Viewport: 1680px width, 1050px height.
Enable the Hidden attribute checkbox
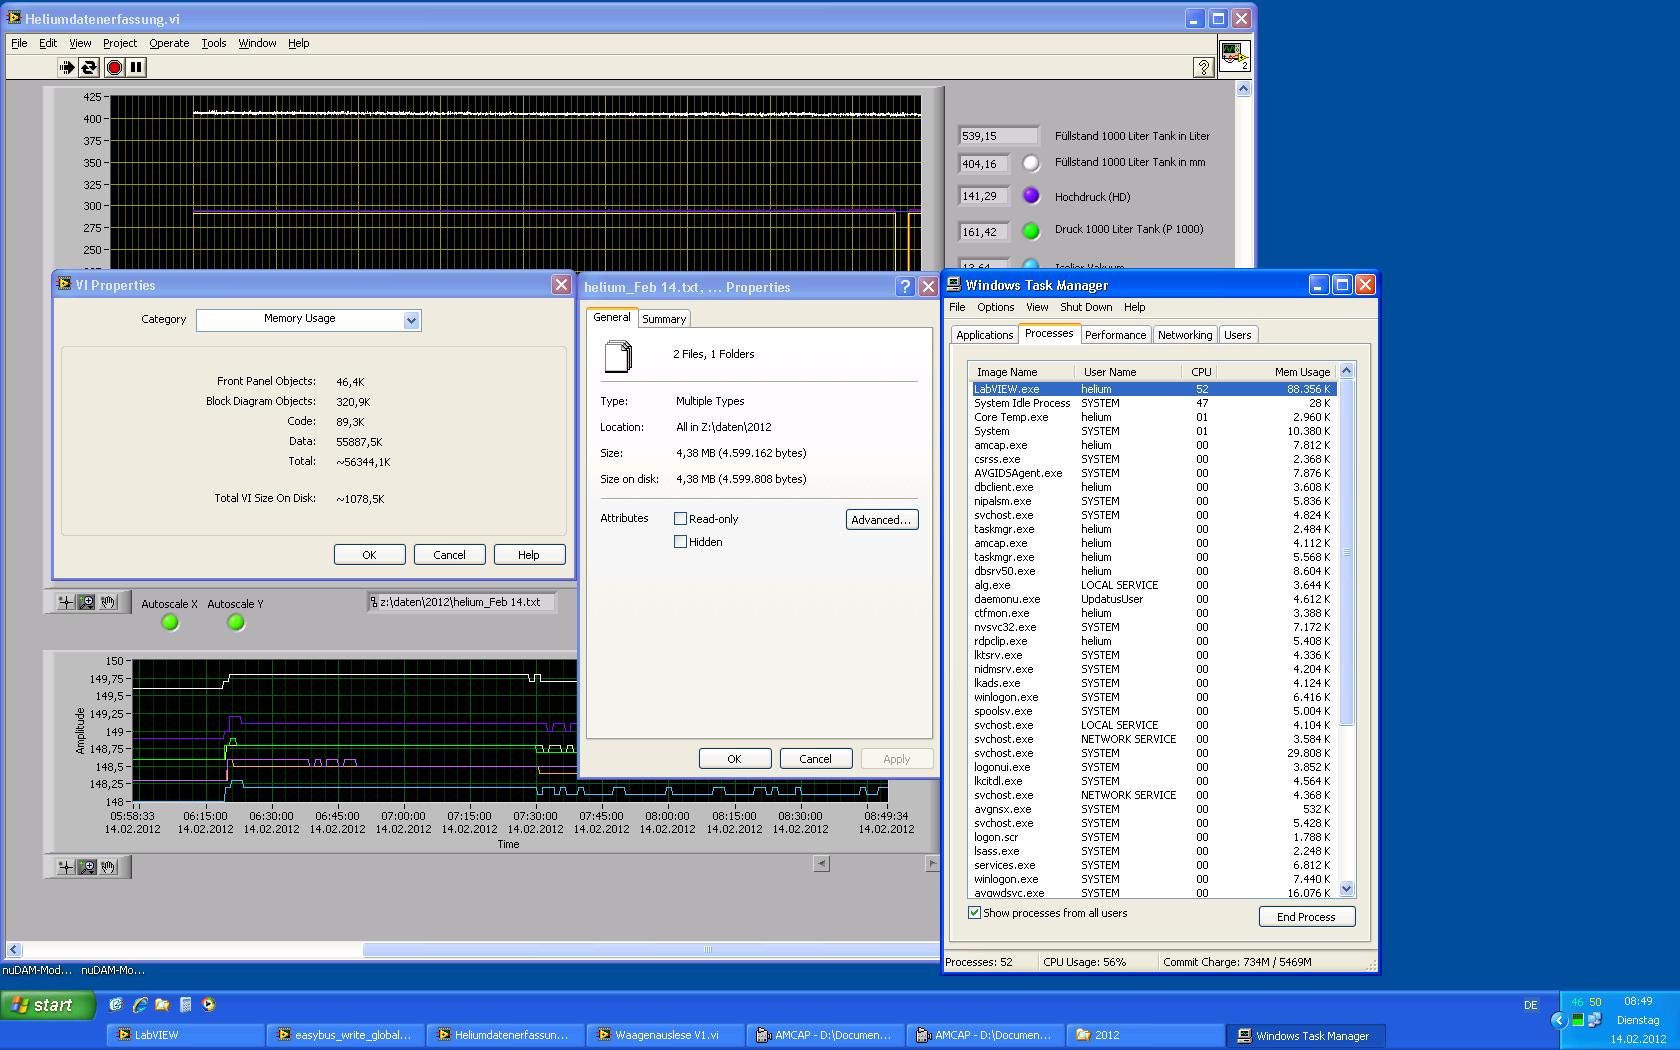point(681,542)
